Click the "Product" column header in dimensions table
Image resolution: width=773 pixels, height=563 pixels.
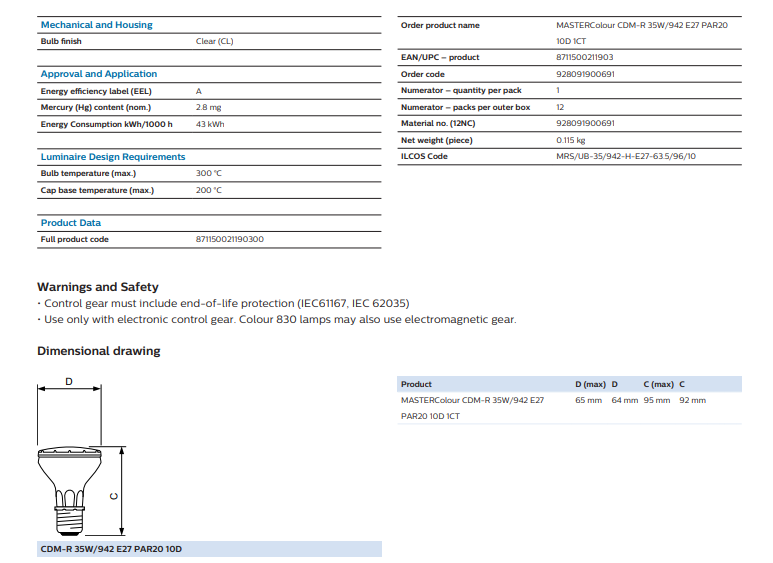click(416, 384)
